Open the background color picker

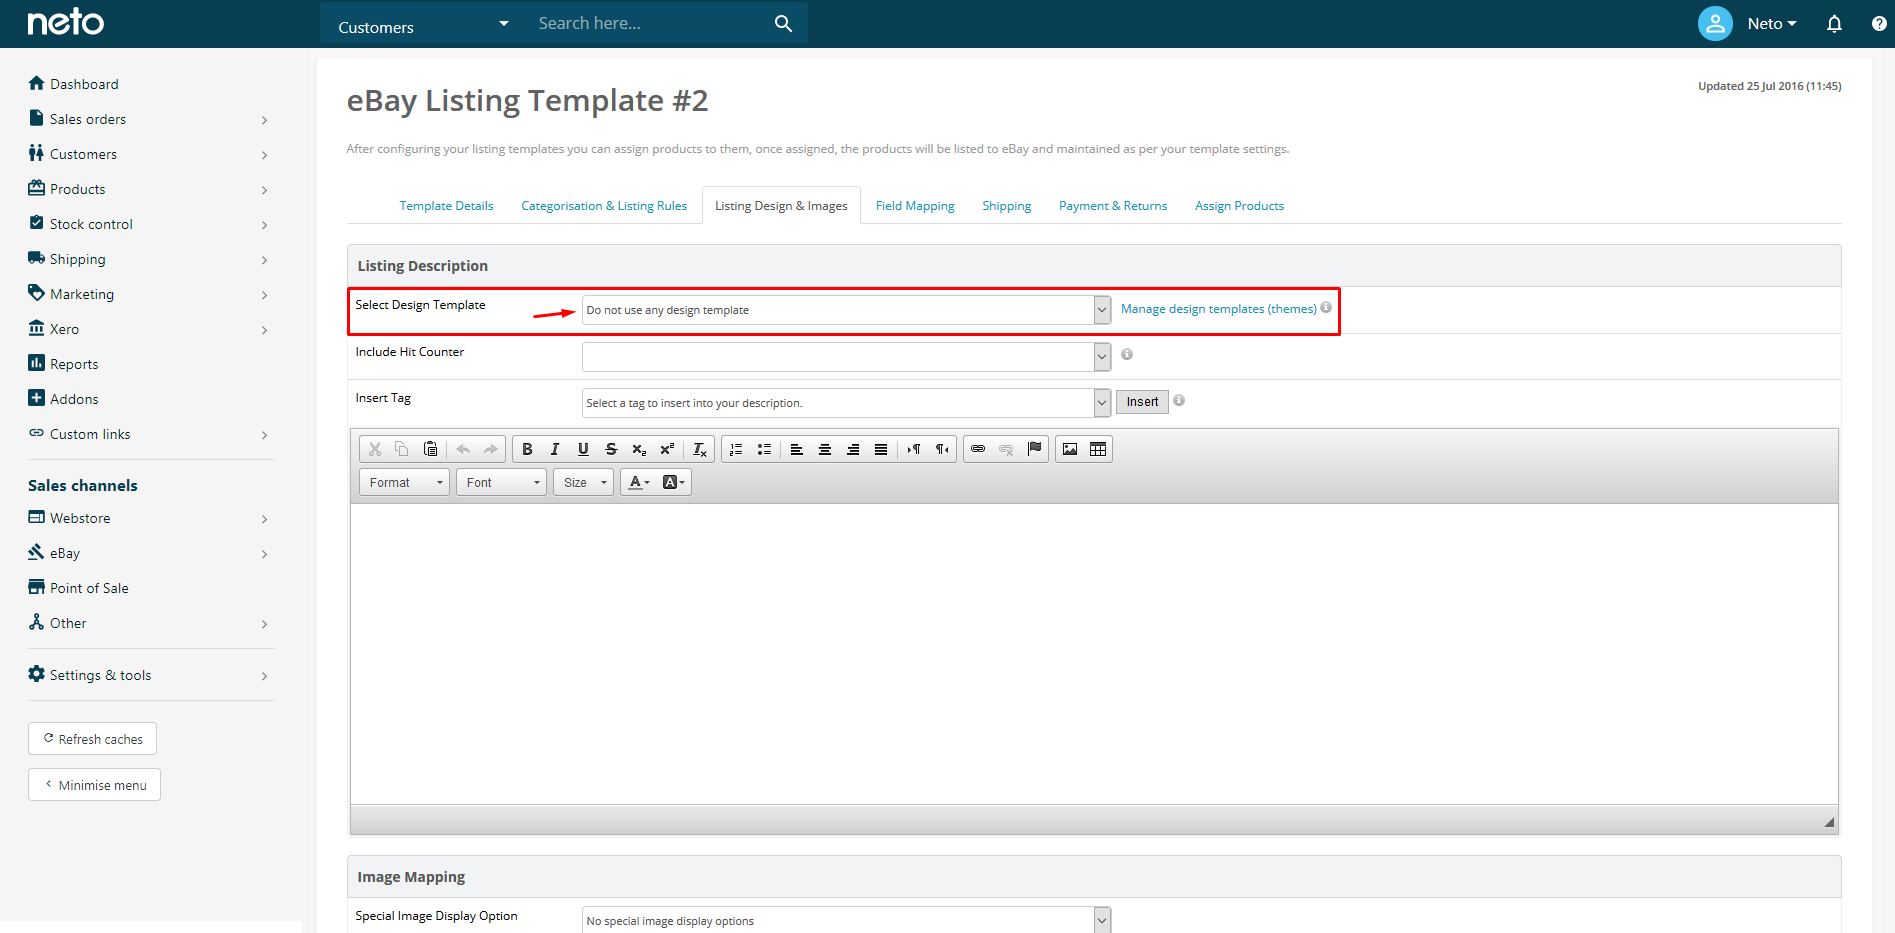pos(673,482)
